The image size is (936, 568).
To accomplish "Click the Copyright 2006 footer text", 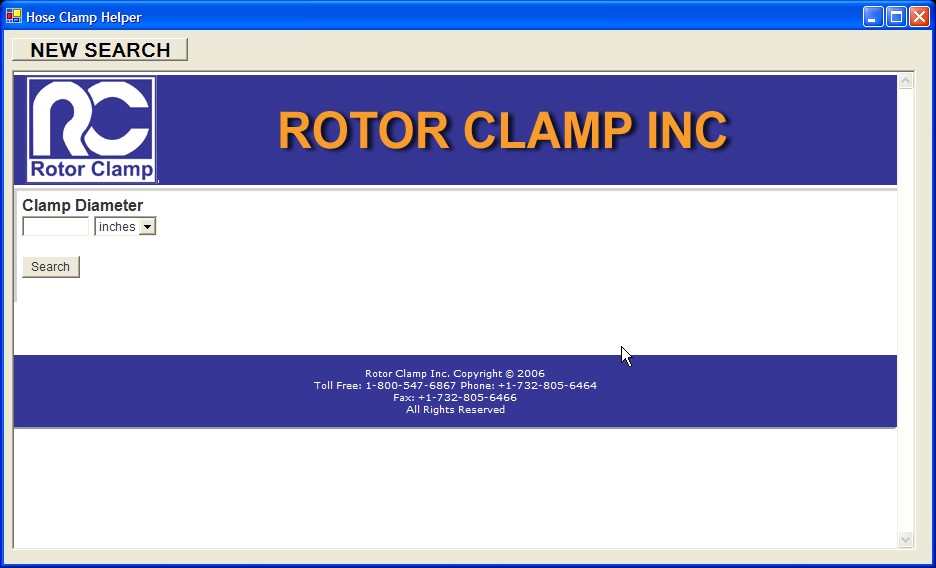I will coord(455,373).
